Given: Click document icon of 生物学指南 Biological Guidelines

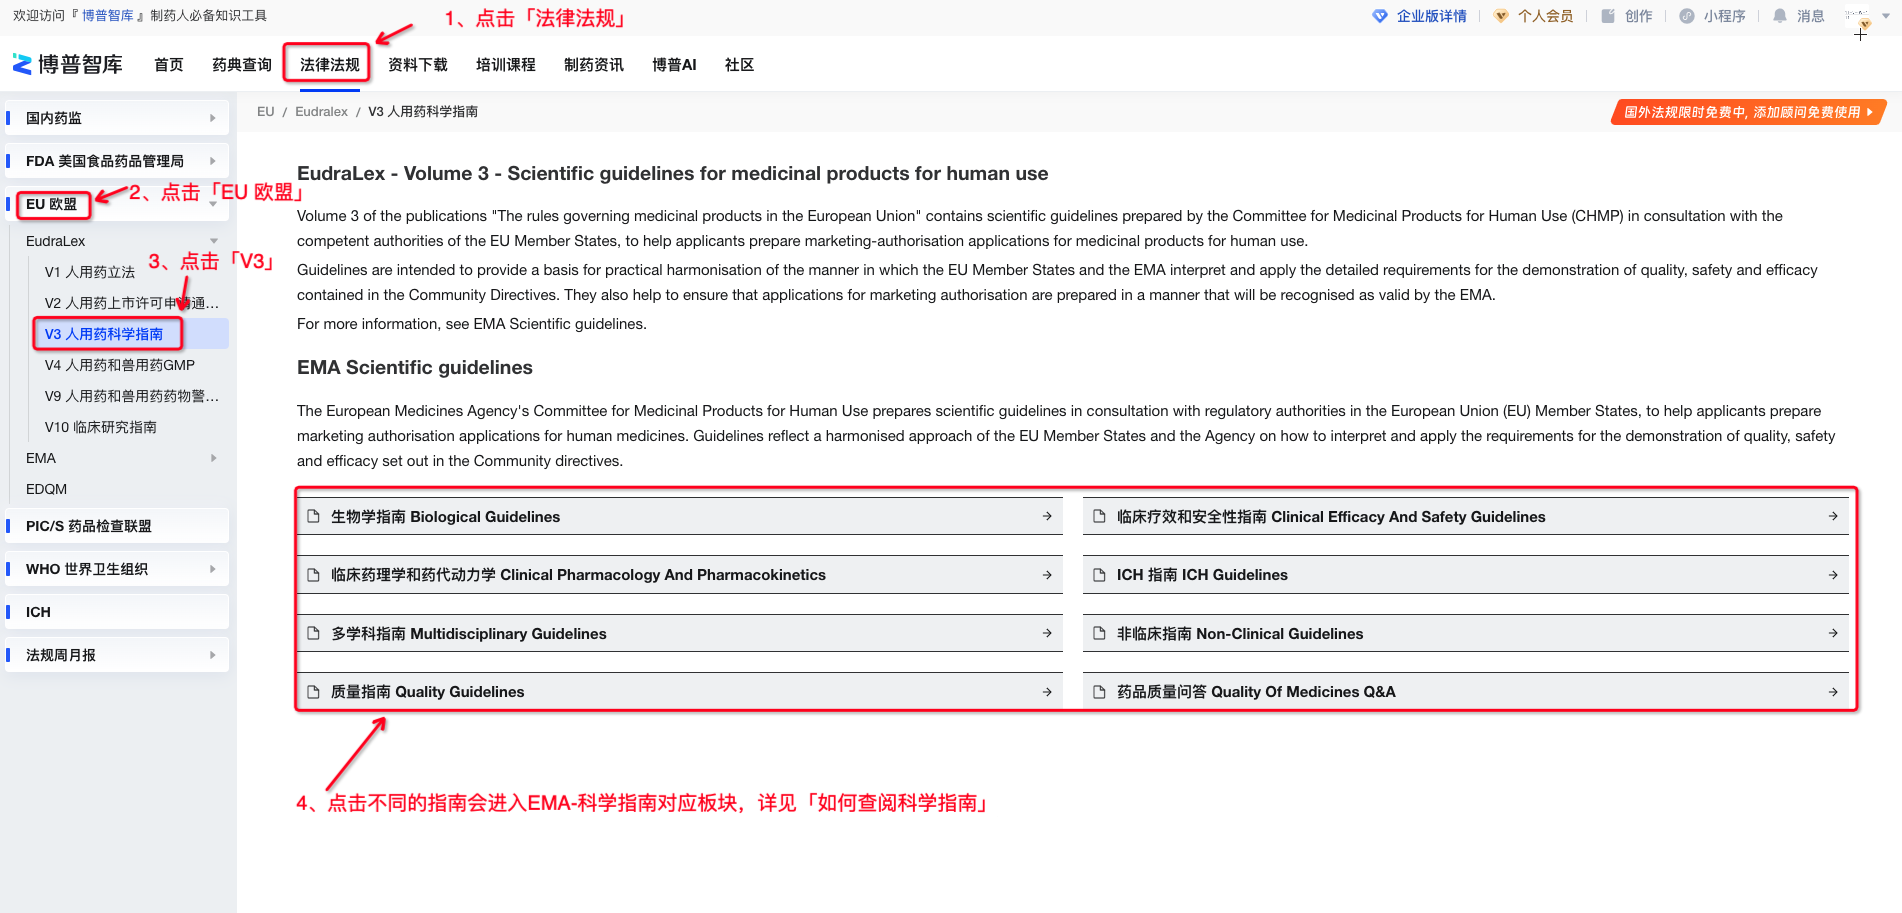Looking at the screenshot, I should (313, 517).
